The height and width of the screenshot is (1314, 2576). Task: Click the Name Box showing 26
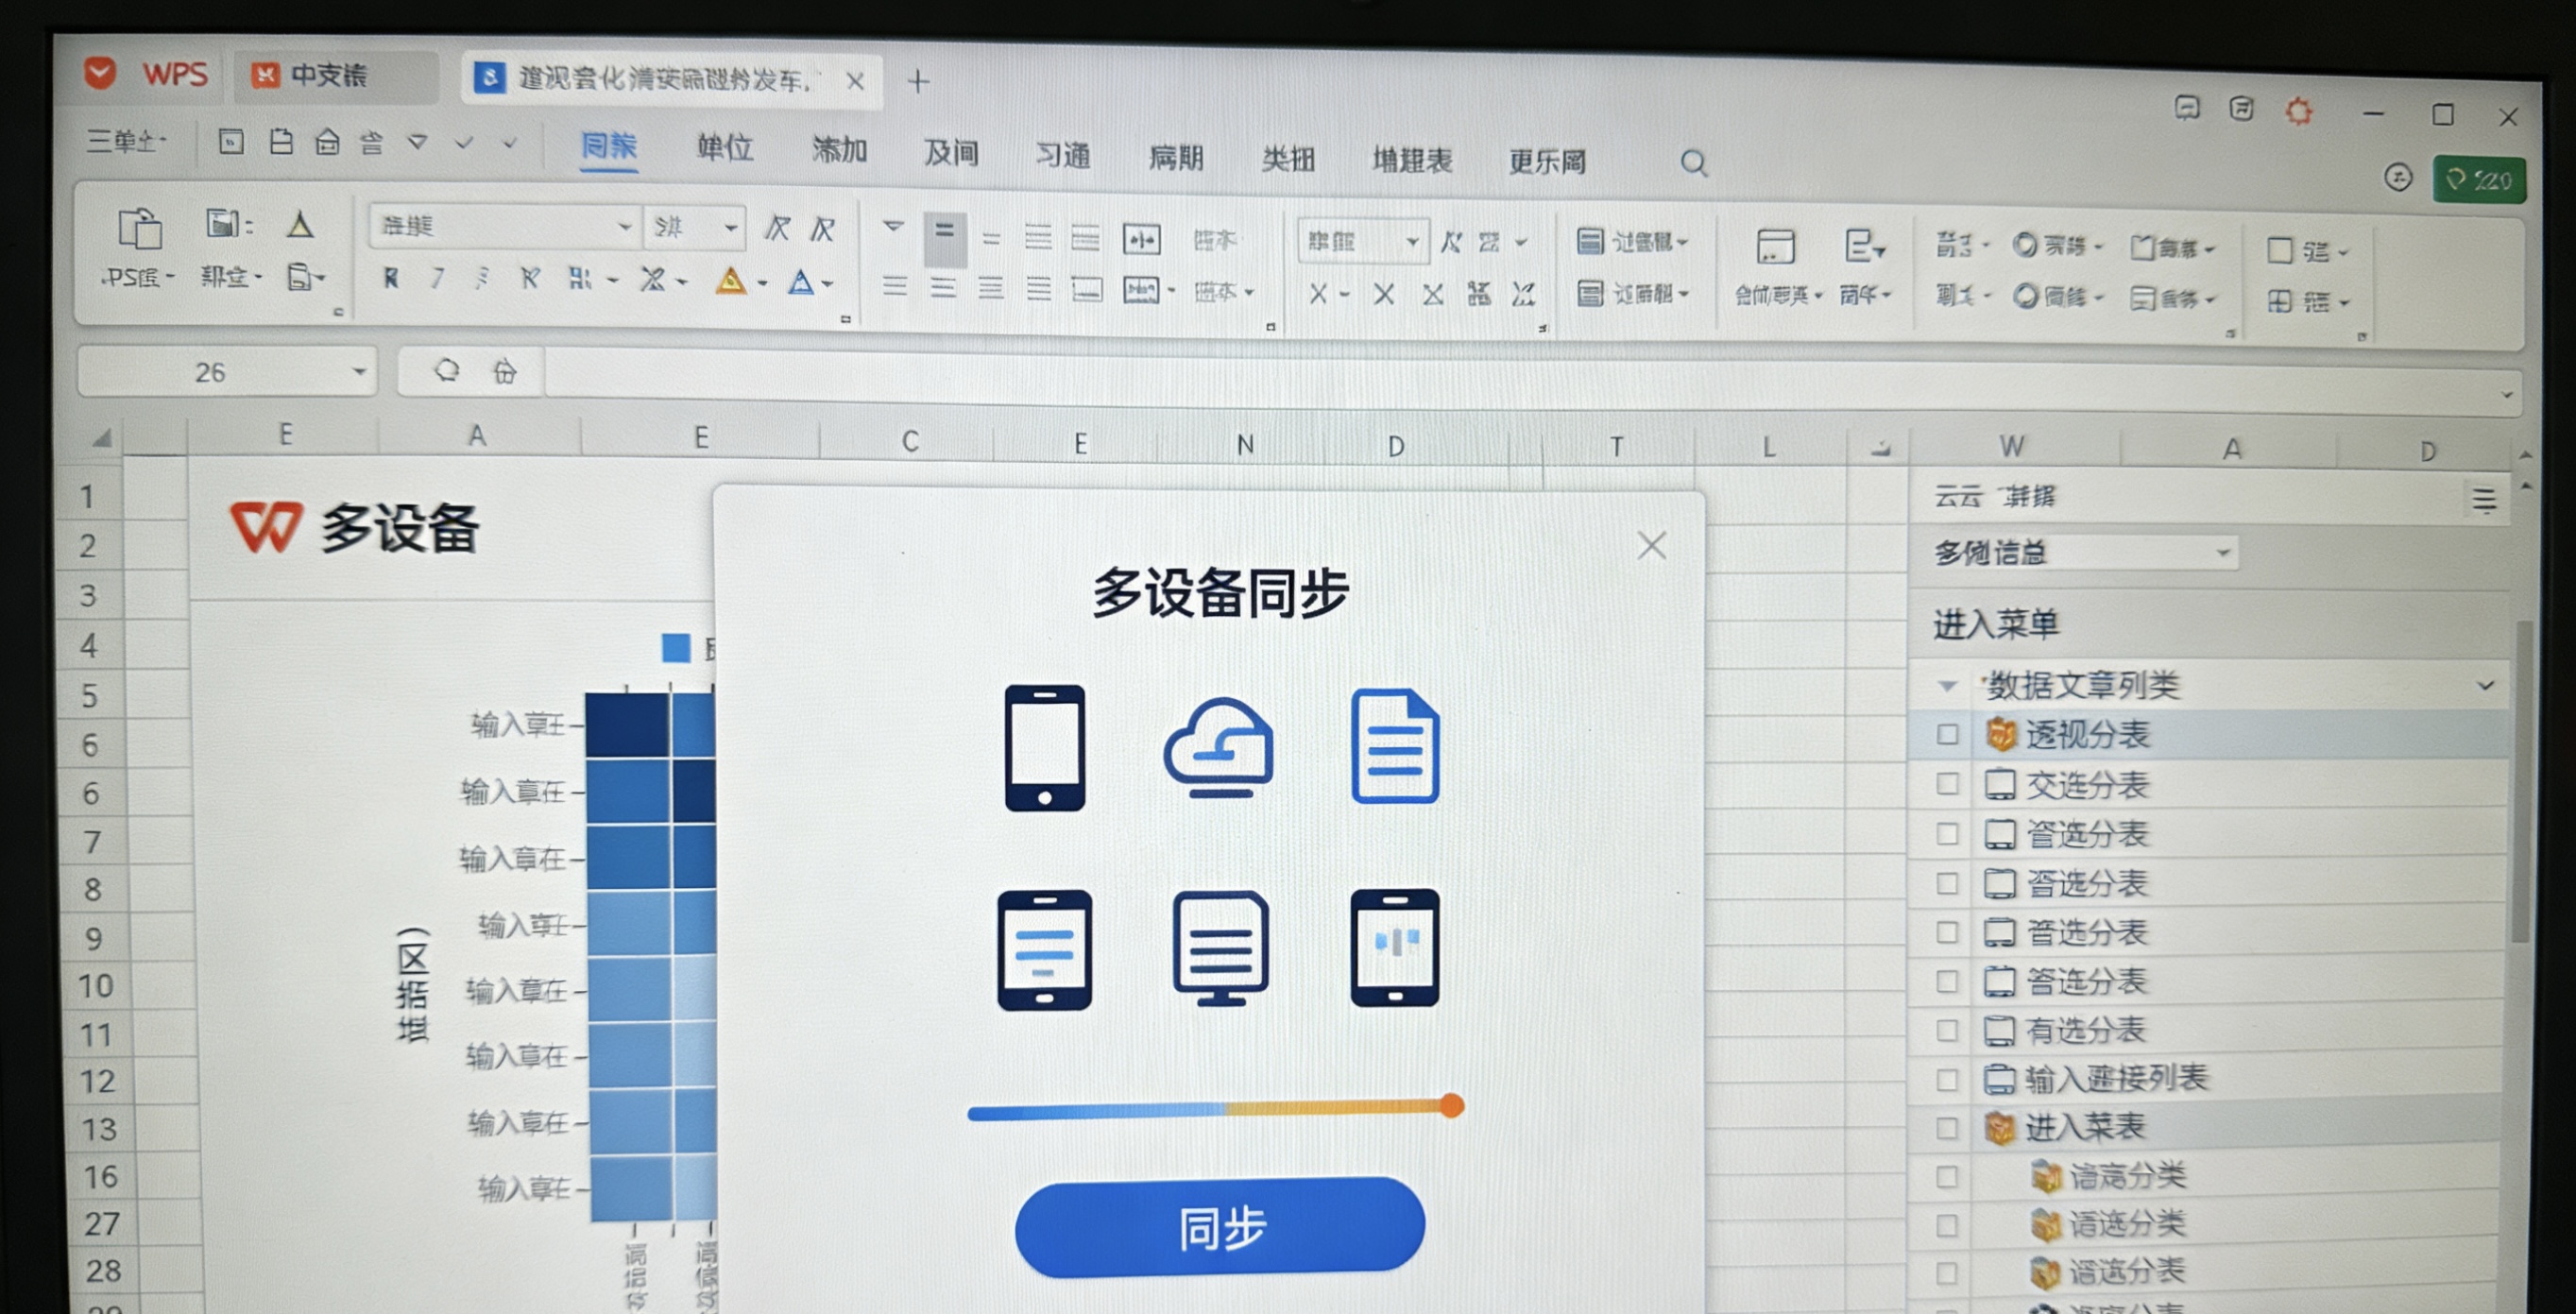click(x=210, y=370)
